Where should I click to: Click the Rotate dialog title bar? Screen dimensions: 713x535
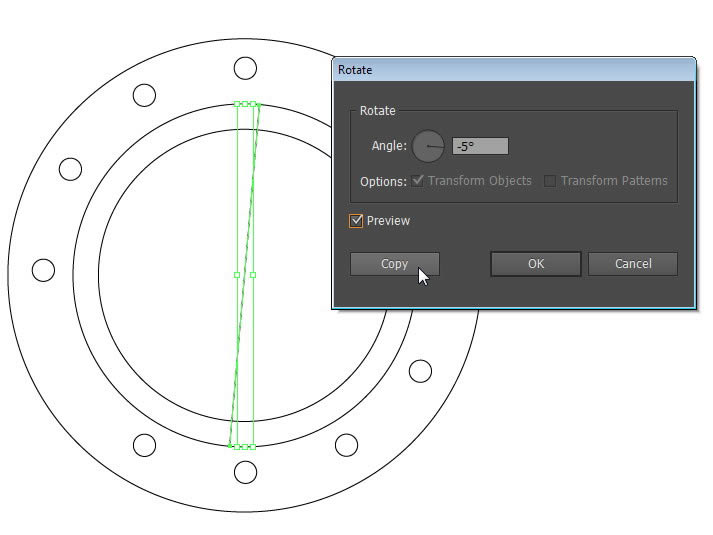click(x=514, y=70)
